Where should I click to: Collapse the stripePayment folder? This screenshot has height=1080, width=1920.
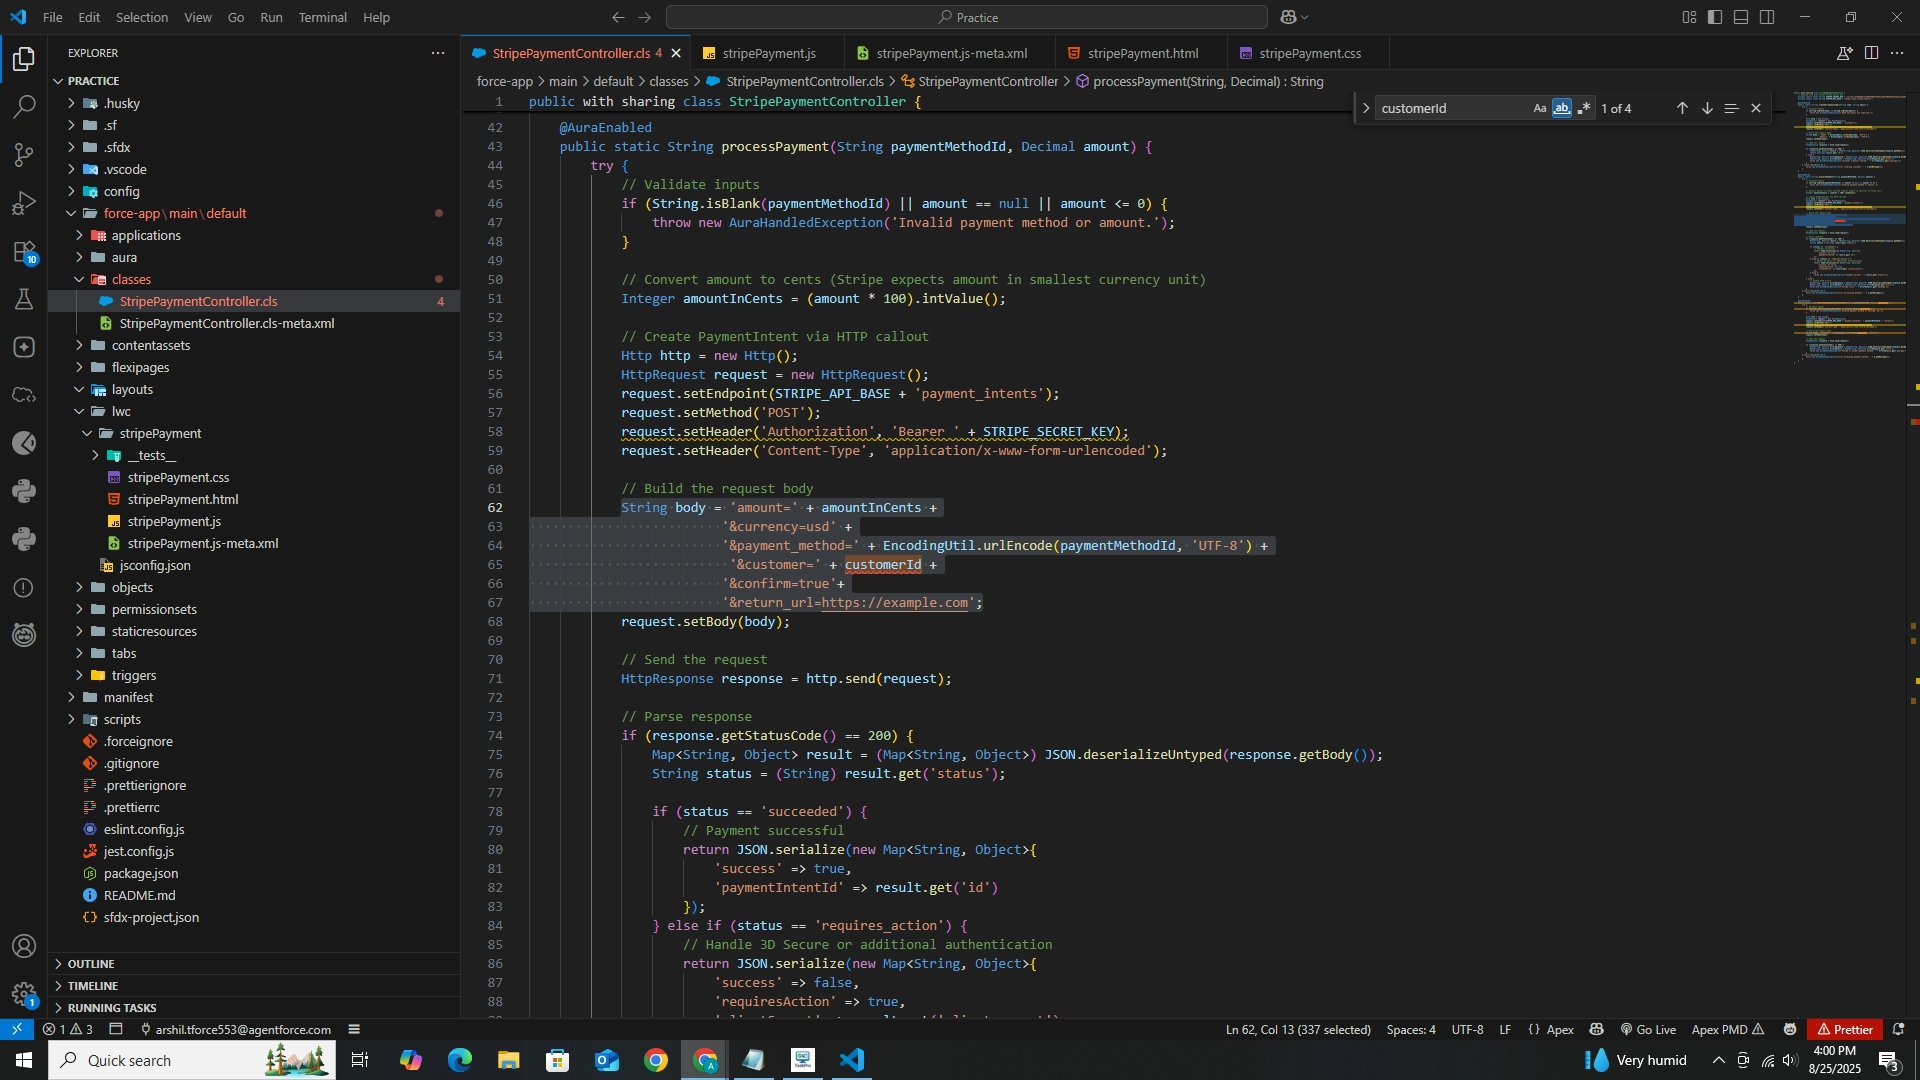pos(160,433)
